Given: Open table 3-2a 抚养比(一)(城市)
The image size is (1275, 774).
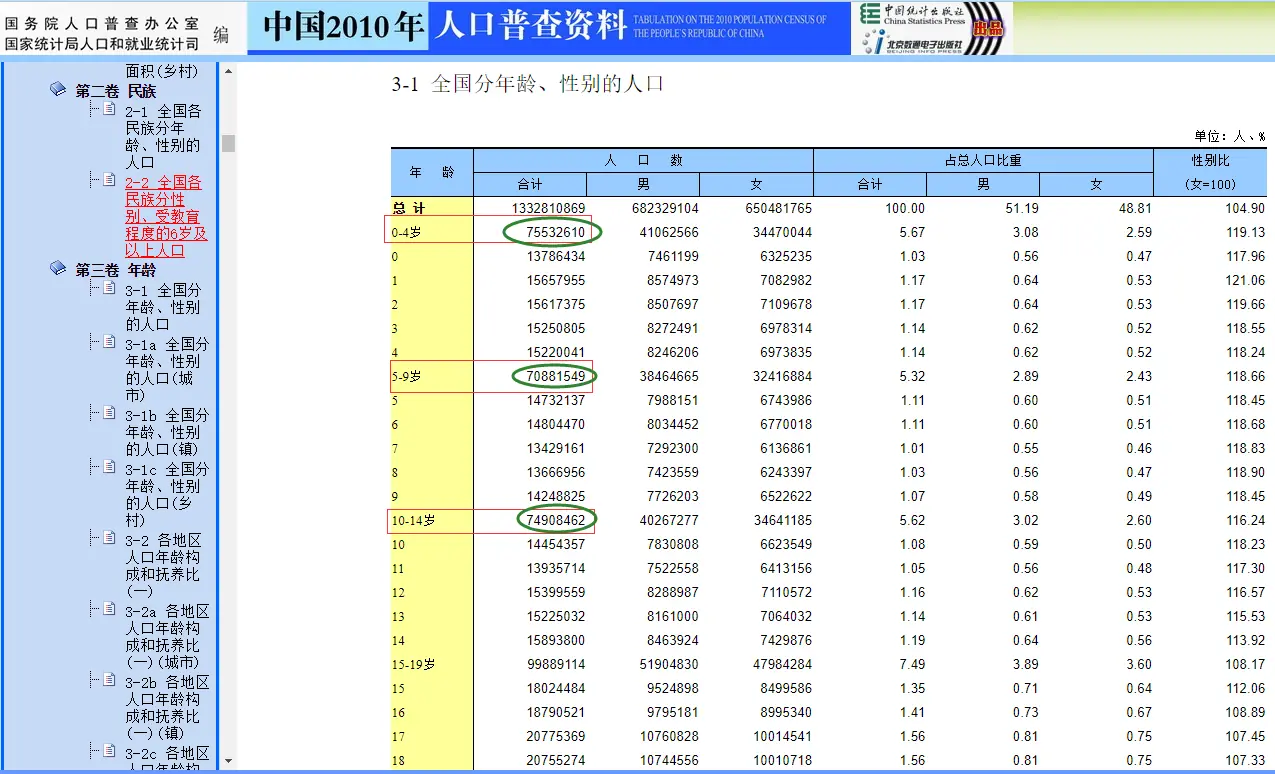Looking at the screenshot, I should pyautogui.click(x=167, y=636).
